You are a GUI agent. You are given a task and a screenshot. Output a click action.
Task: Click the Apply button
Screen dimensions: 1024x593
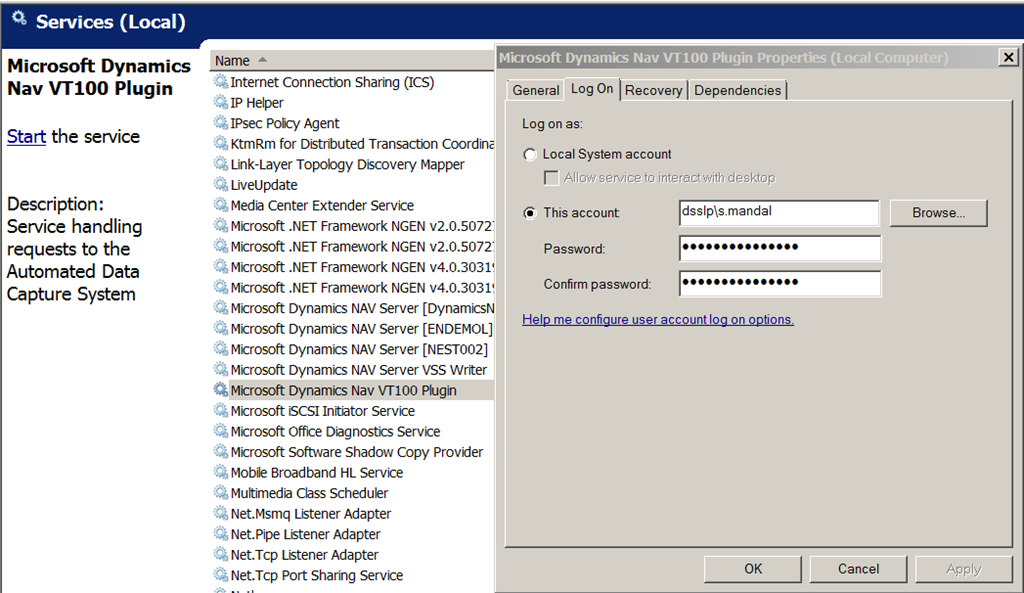(x=963, y=569)
